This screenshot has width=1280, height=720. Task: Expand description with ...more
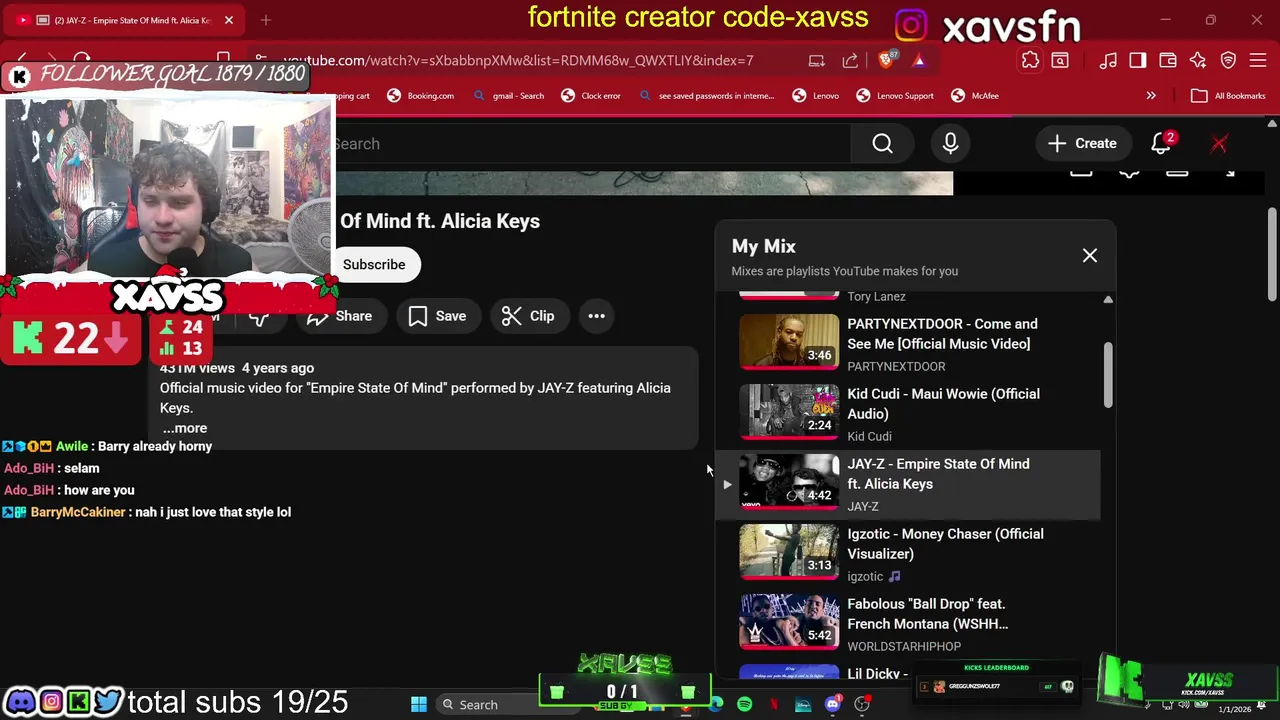[x=185, y=428]
